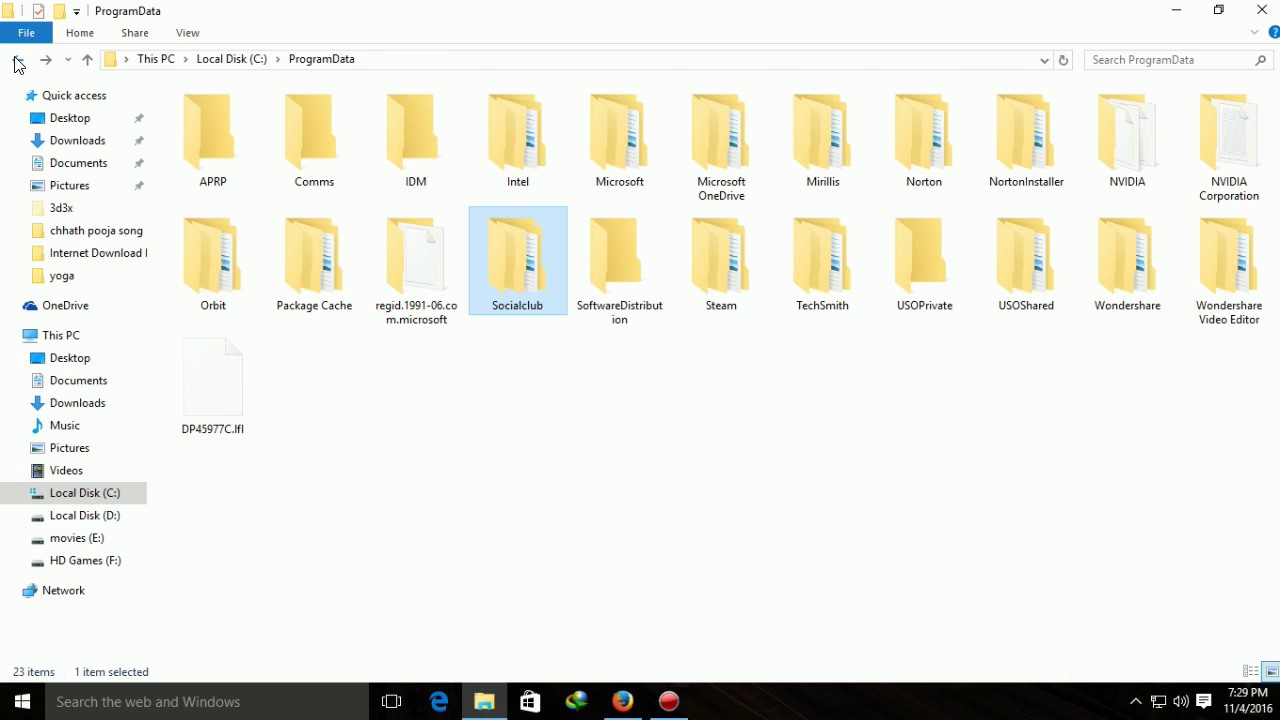Viewport: 1280px width, 720px height.
Task: Select the NVIDIA Corporation folder
Action: pos(1229,148)
